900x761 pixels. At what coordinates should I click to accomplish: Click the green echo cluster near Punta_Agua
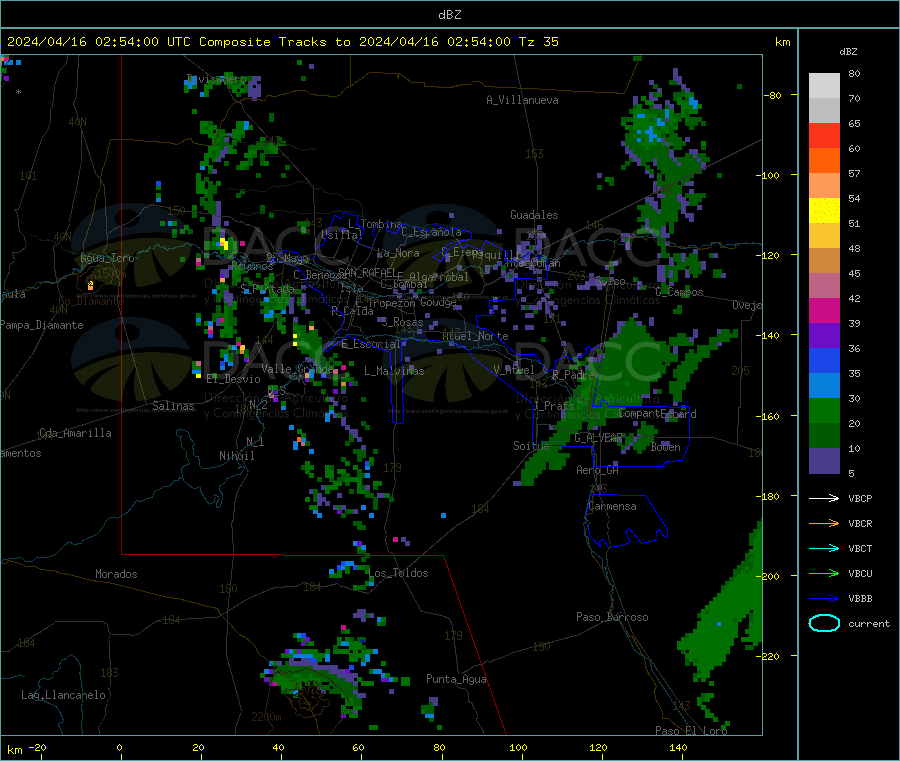click(429, 709)
